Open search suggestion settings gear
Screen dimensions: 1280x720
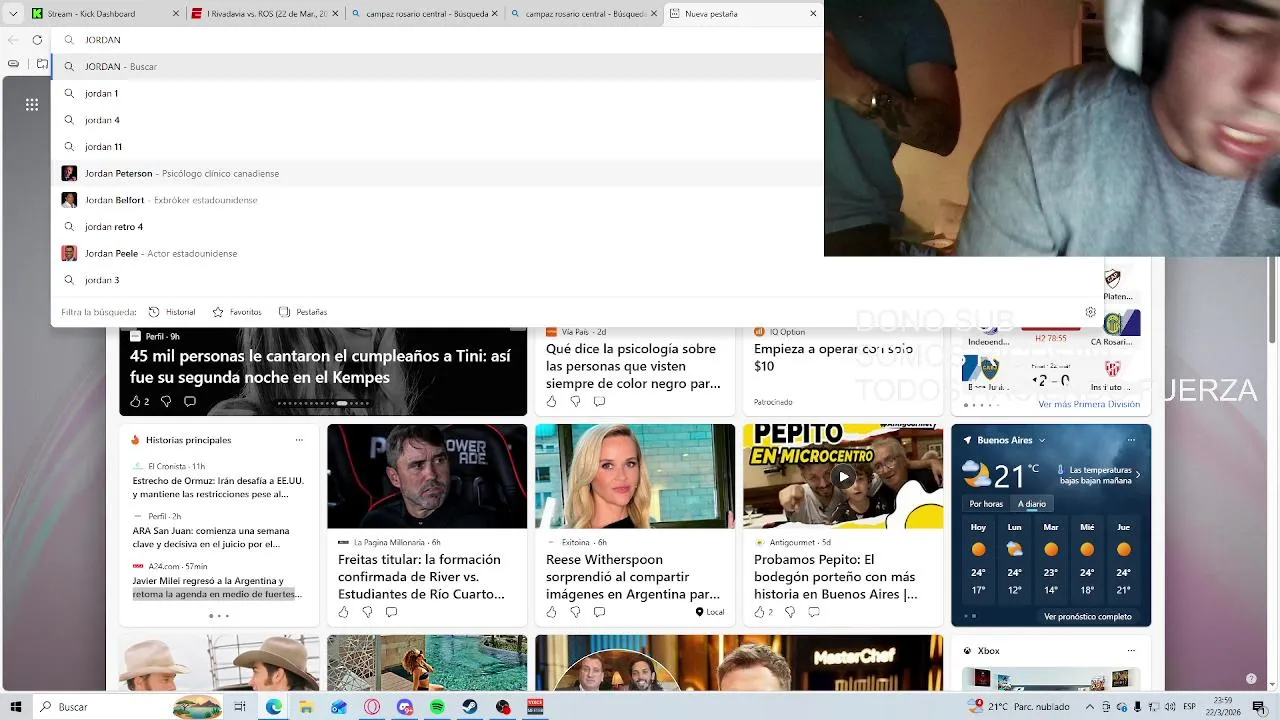(x=1091, y=312)
